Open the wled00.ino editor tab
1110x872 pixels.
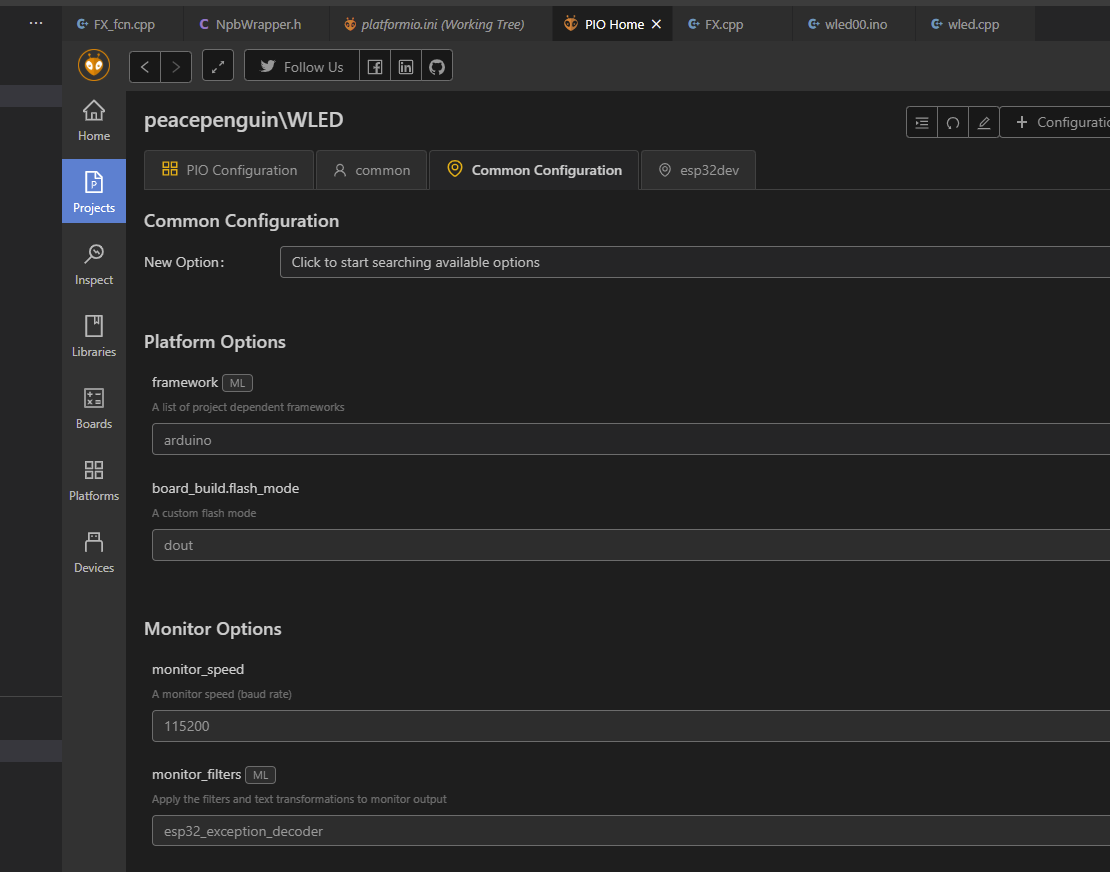854,24
